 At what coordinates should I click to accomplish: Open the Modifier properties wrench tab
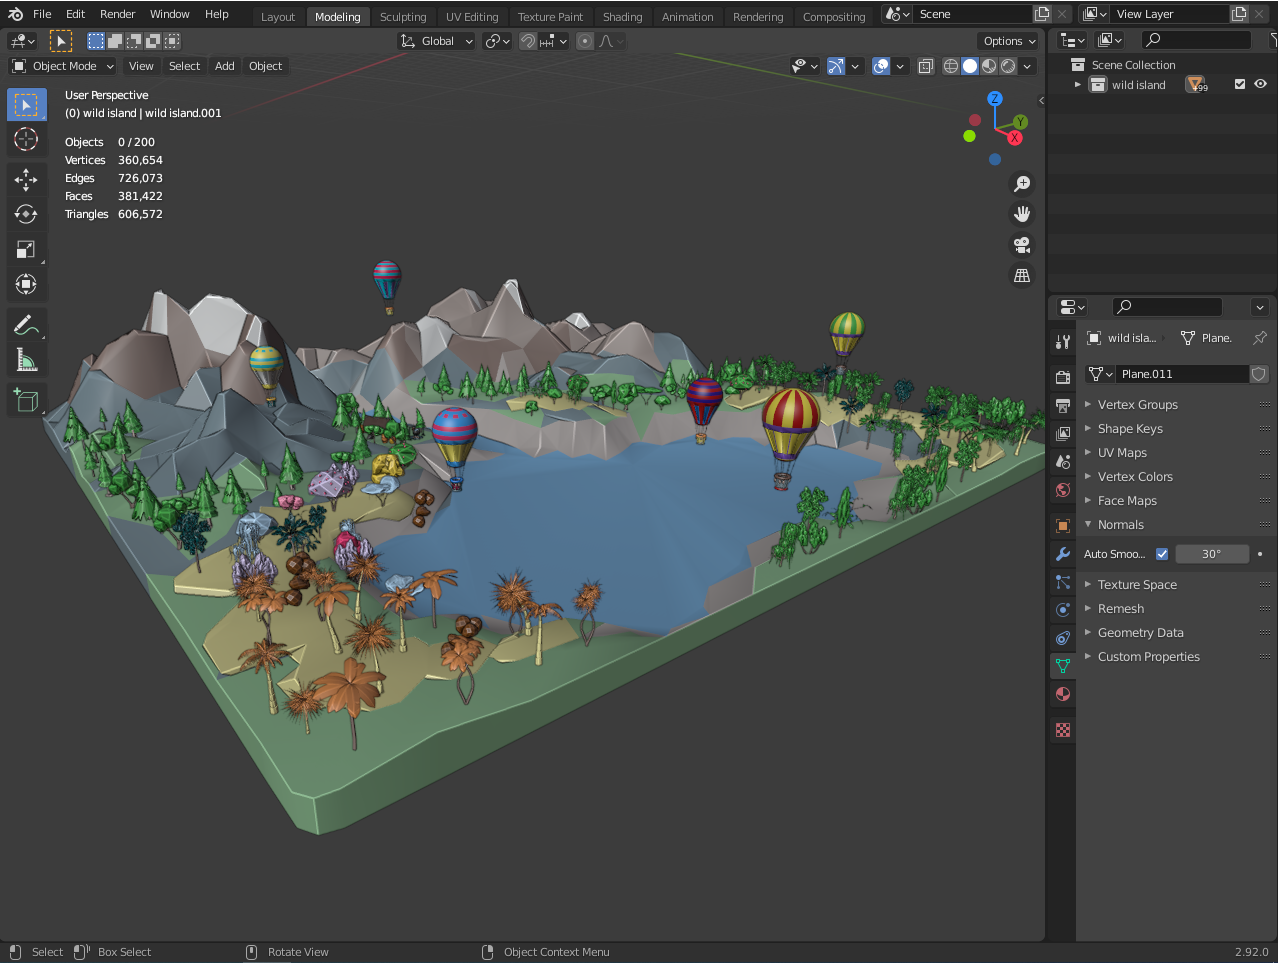[x=1063, y=554]
